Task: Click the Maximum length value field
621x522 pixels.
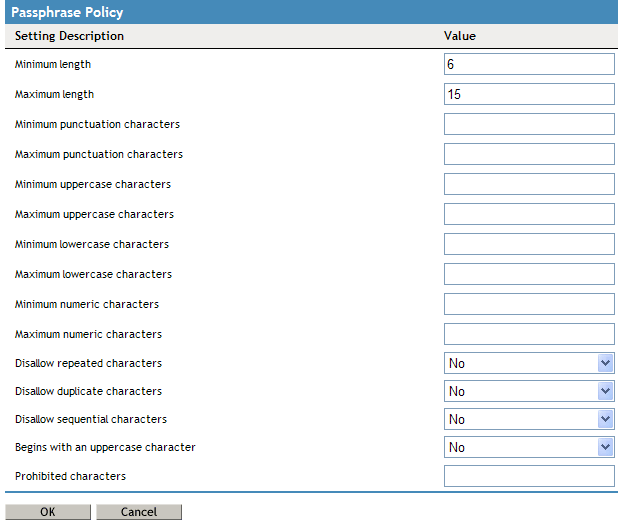Action: (x=529, y=94)
